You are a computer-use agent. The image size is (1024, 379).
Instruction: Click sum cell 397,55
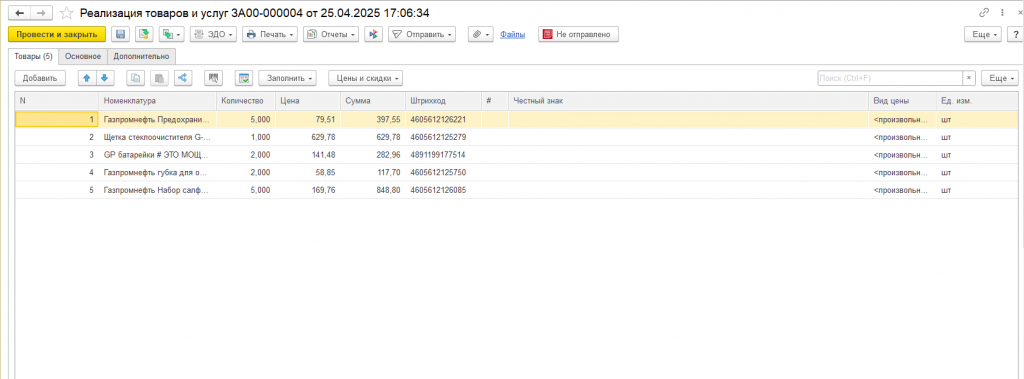(x=373, y=120)
